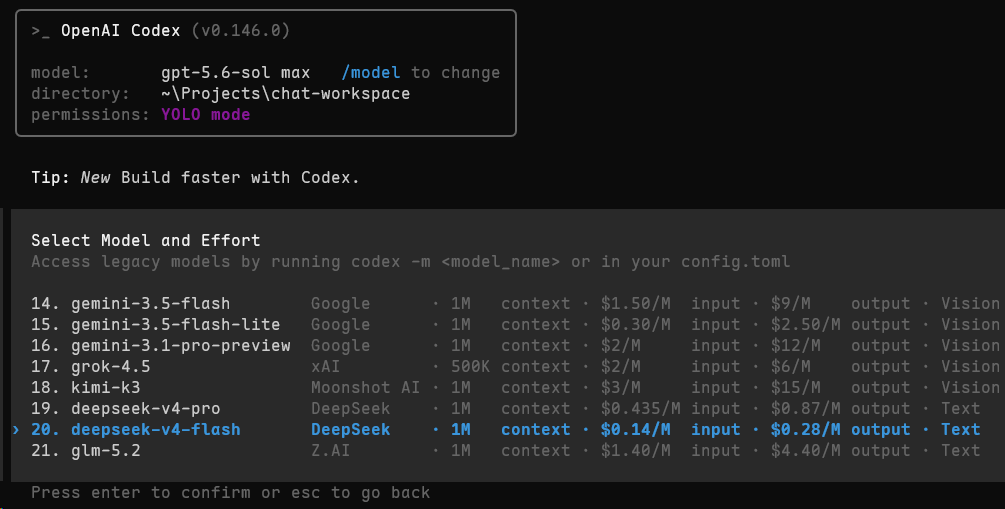Click highlighted deepseek-v4-flash model row
The width and height of the screenshot is (1005, 509).
click(x=506, y=430)
